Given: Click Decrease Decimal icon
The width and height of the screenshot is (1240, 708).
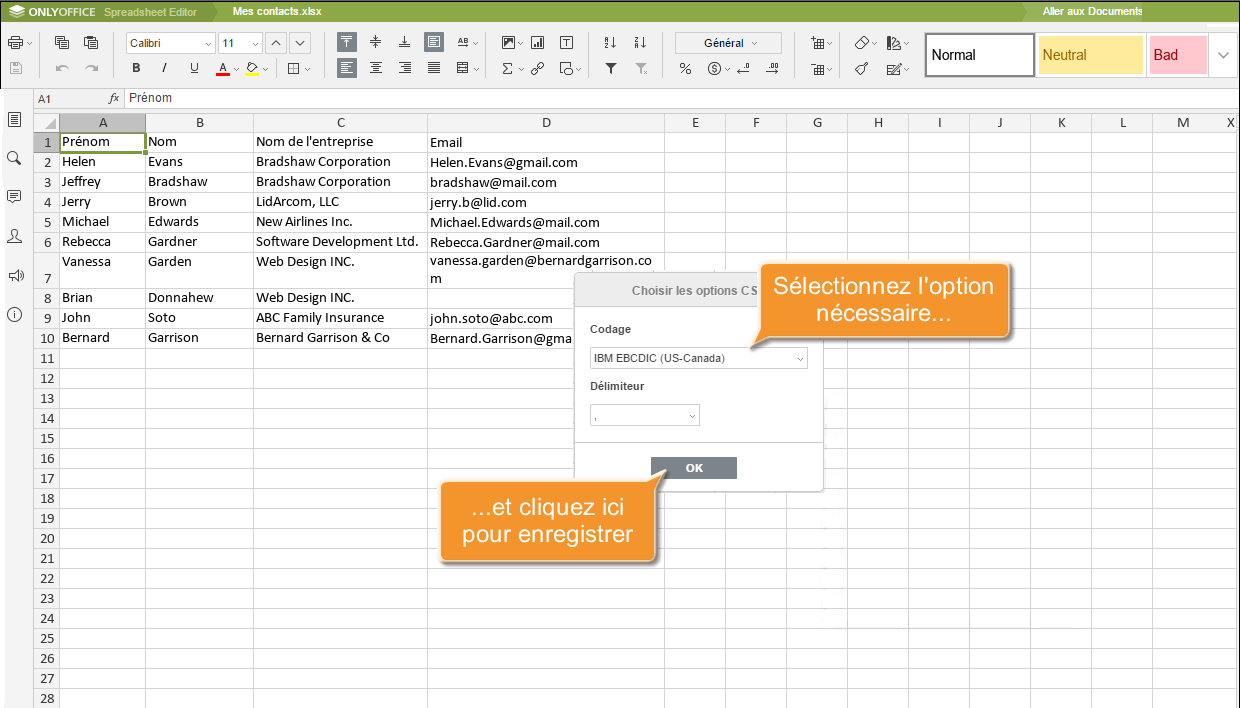Looking at the screenshot, I should [745, 69].
